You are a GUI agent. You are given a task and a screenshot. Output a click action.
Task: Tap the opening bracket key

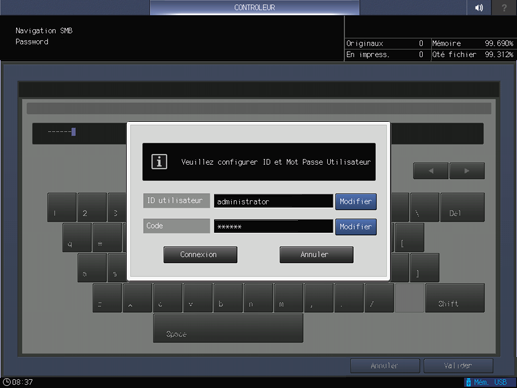[x=409, y=237]
